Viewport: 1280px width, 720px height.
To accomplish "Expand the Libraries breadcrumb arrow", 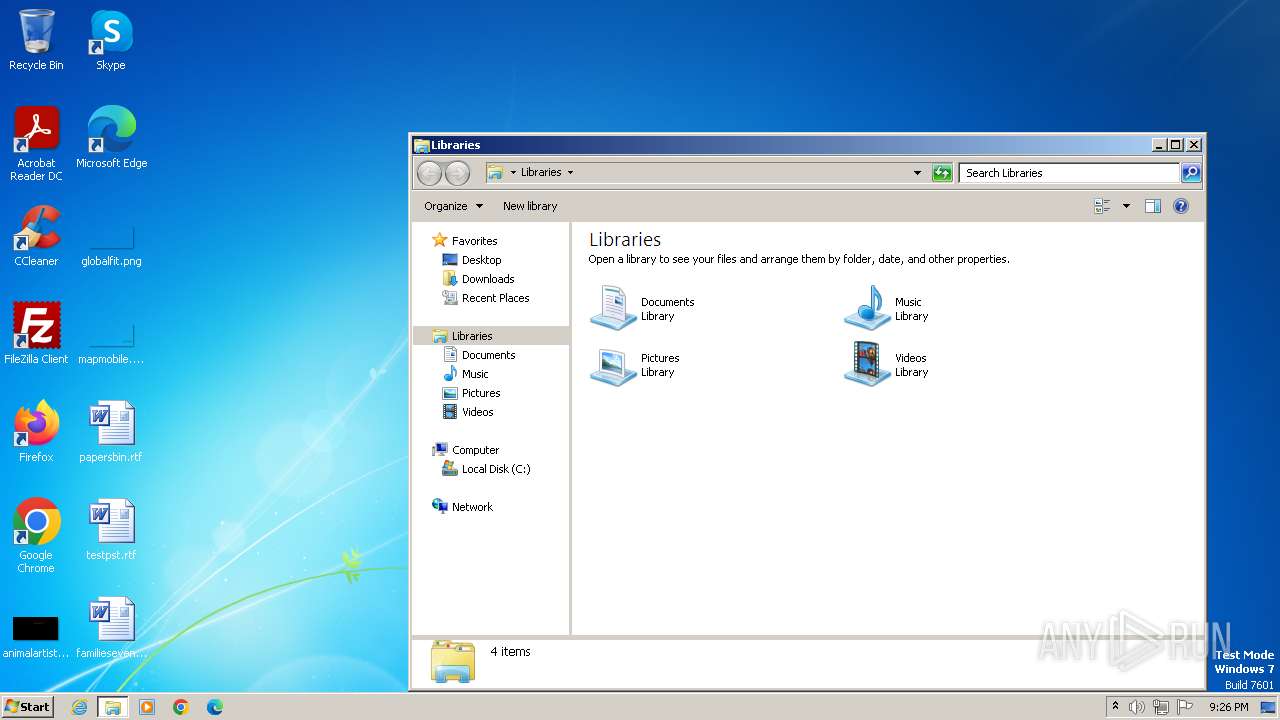I will point(571,172).
